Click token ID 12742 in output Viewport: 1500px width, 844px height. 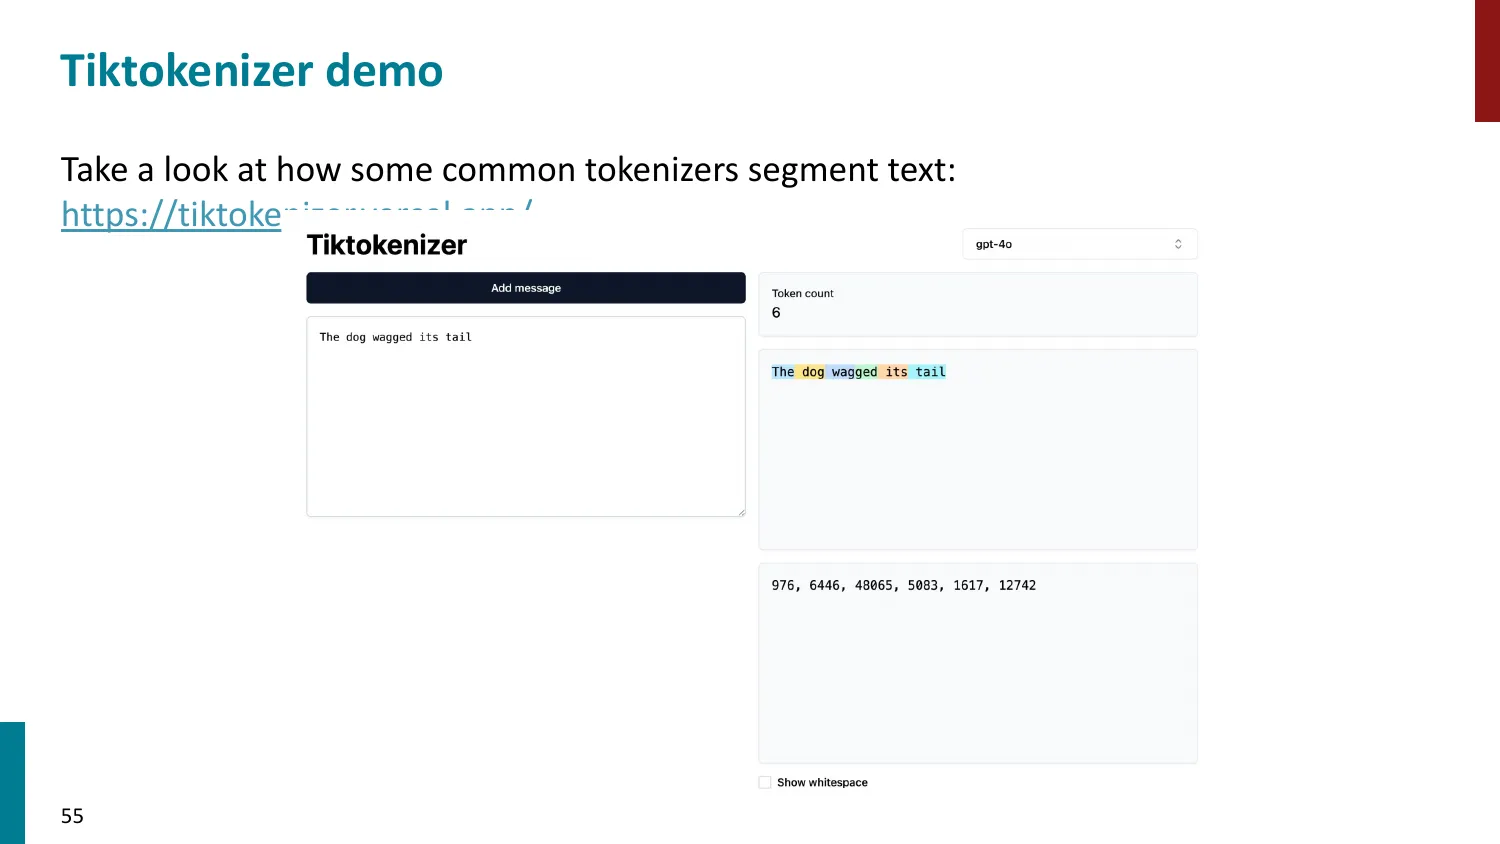coord(1017,586)
